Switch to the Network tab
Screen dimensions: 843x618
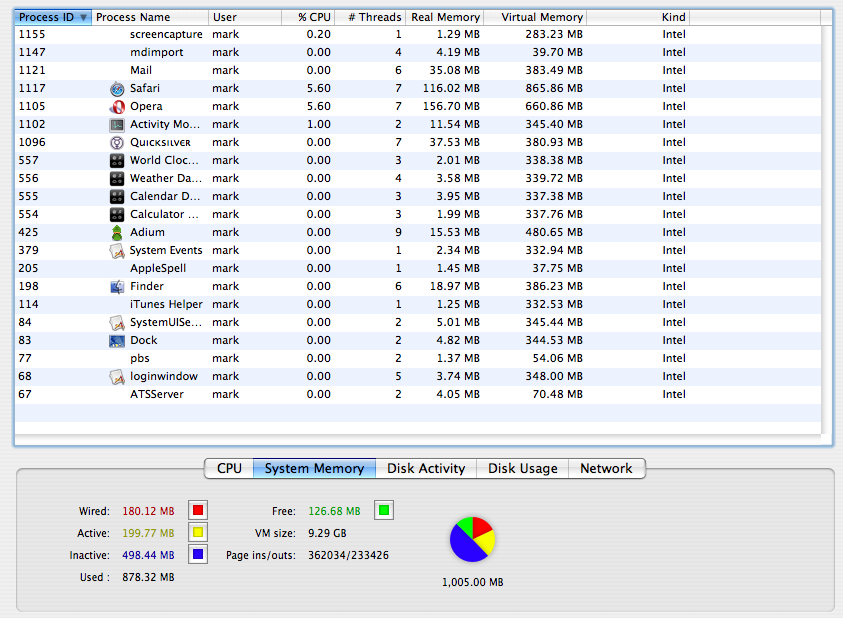(x=606, y=468)
